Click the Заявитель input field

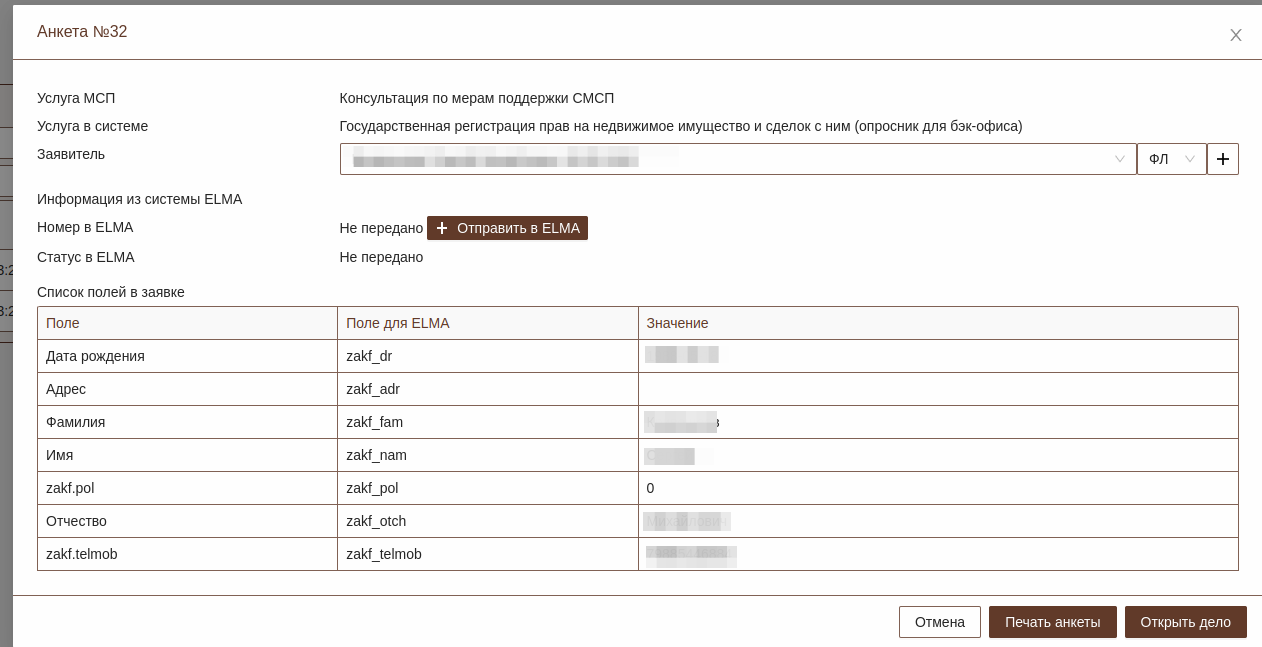pyautogui.click(x=720, y=159)
